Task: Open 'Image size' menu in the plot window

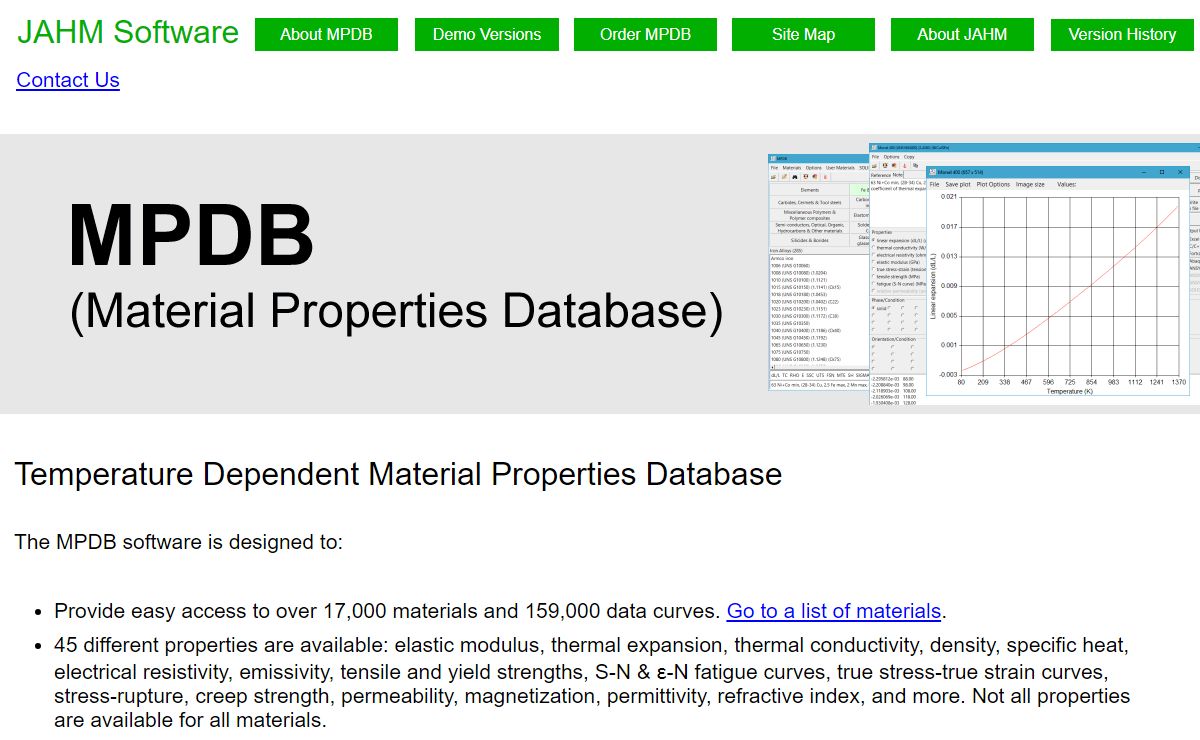Action: 1030,184
